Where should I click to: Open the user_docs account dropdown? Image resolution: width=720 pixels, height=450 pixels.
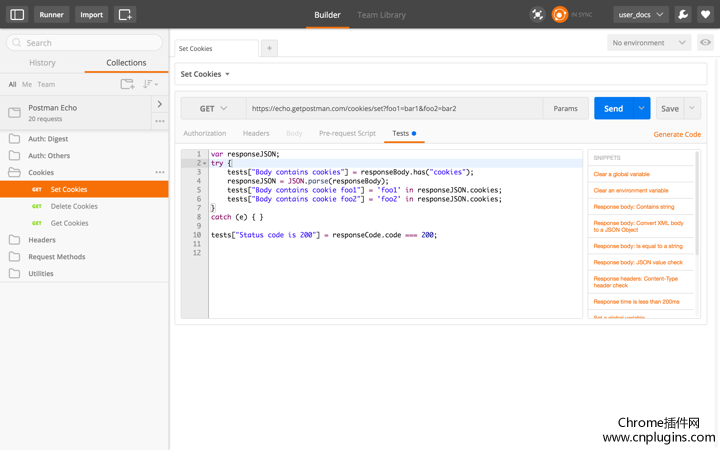(641, 15)
